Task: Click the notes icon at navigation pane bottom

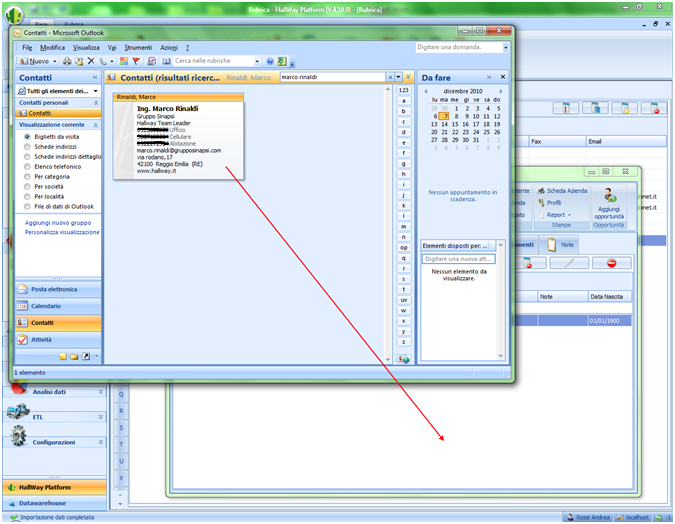Action: pyautogui.click(x=63, y=356)
